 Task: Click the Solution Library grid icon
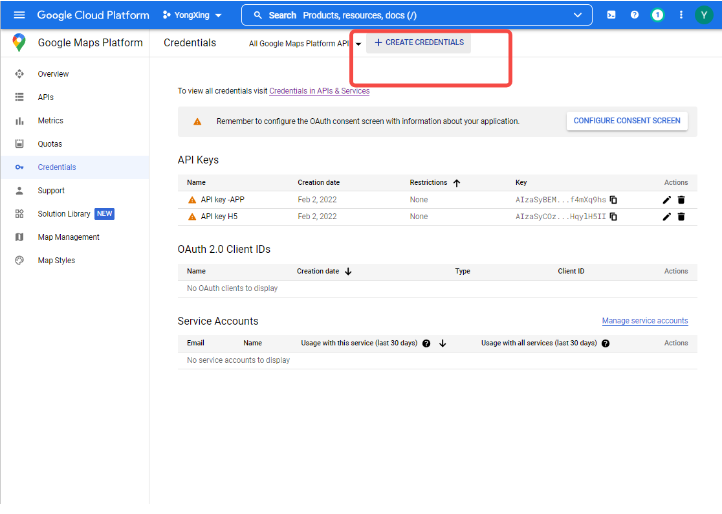(x=19, y=214)
